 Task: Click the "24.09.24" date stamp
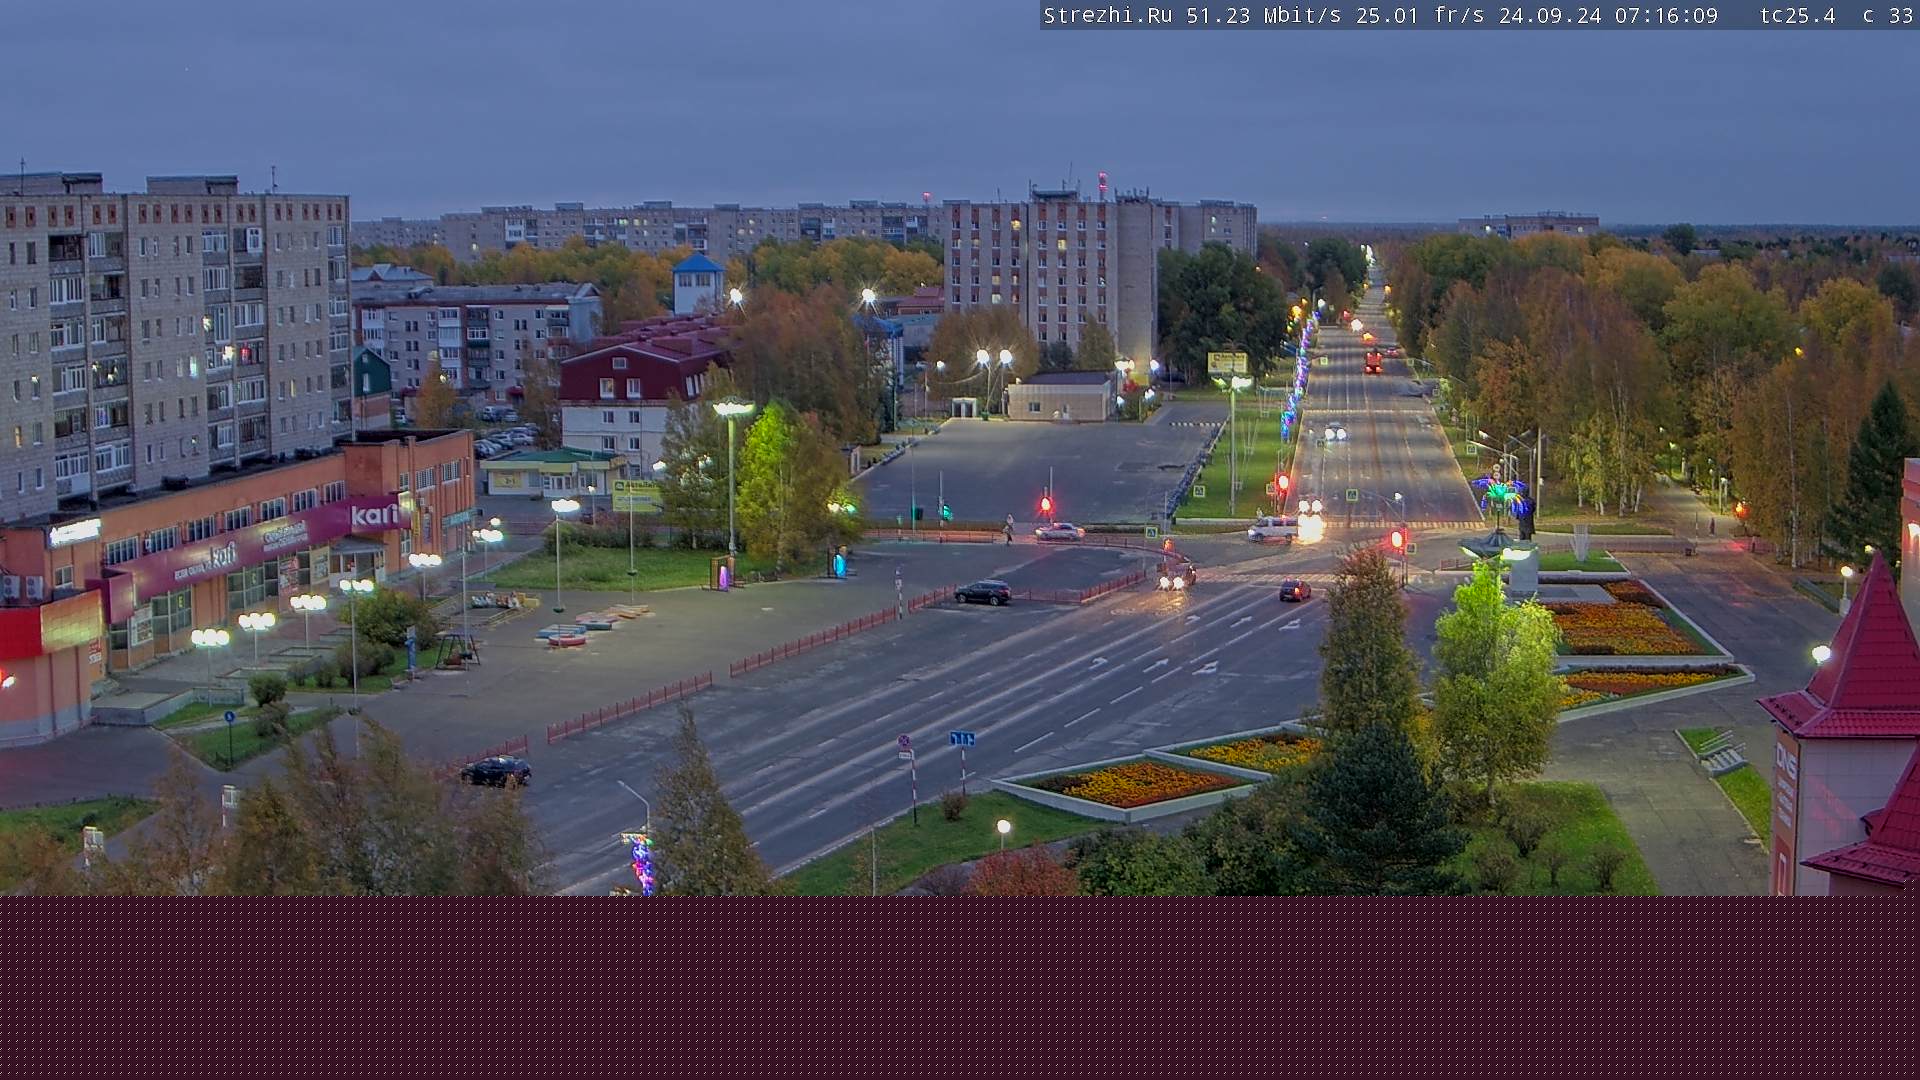1549,16
